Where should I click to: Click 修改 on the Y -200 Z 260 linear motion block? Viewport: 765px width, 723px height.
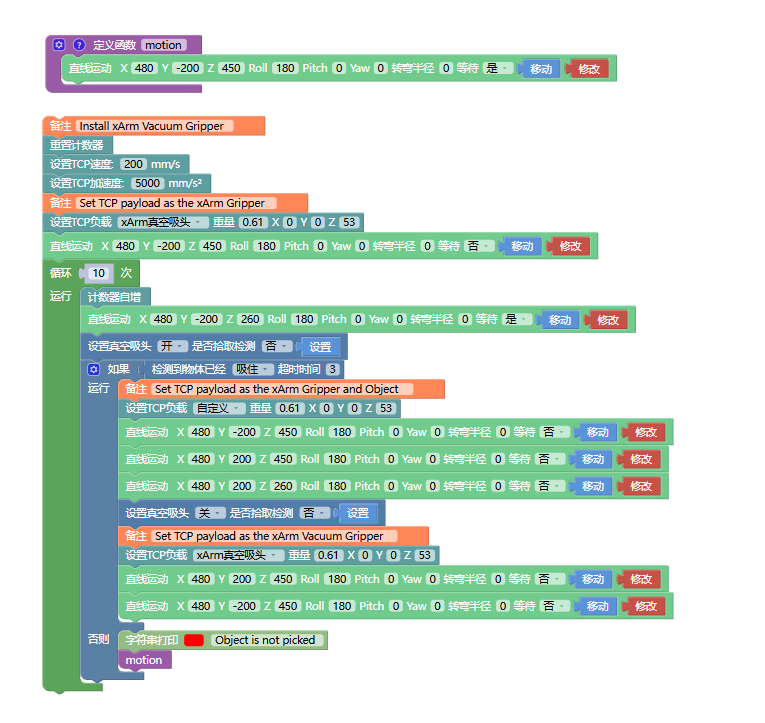(x=608, y=320)
